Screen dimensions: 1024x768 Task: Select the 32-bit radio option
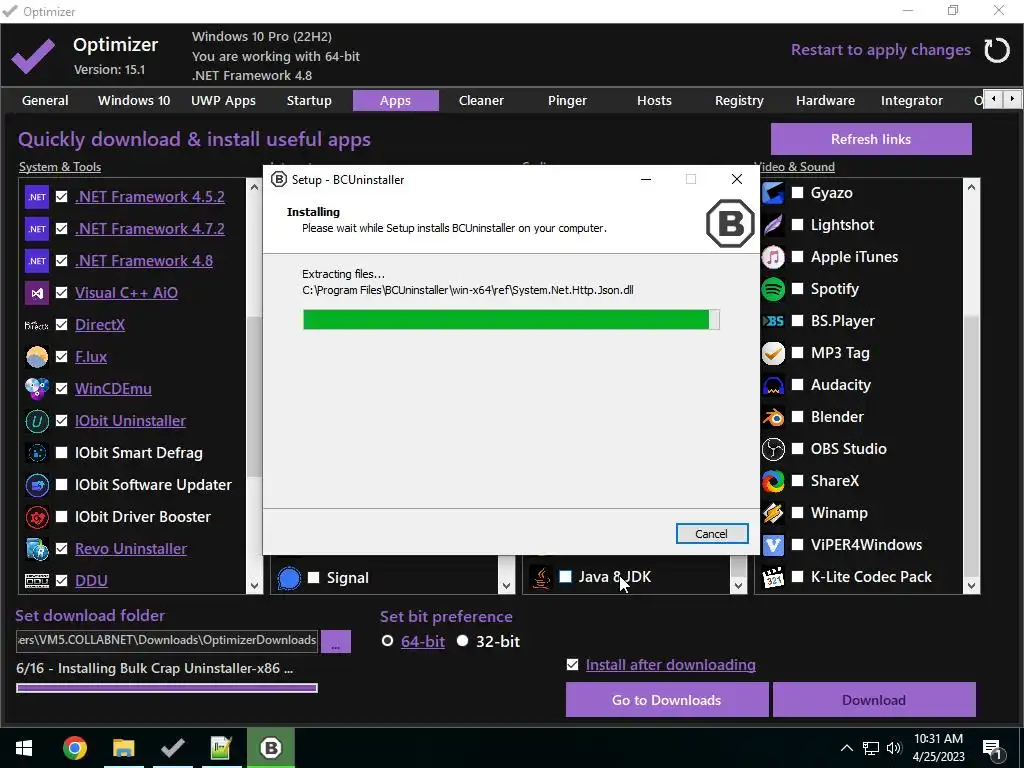click(462, 641)
